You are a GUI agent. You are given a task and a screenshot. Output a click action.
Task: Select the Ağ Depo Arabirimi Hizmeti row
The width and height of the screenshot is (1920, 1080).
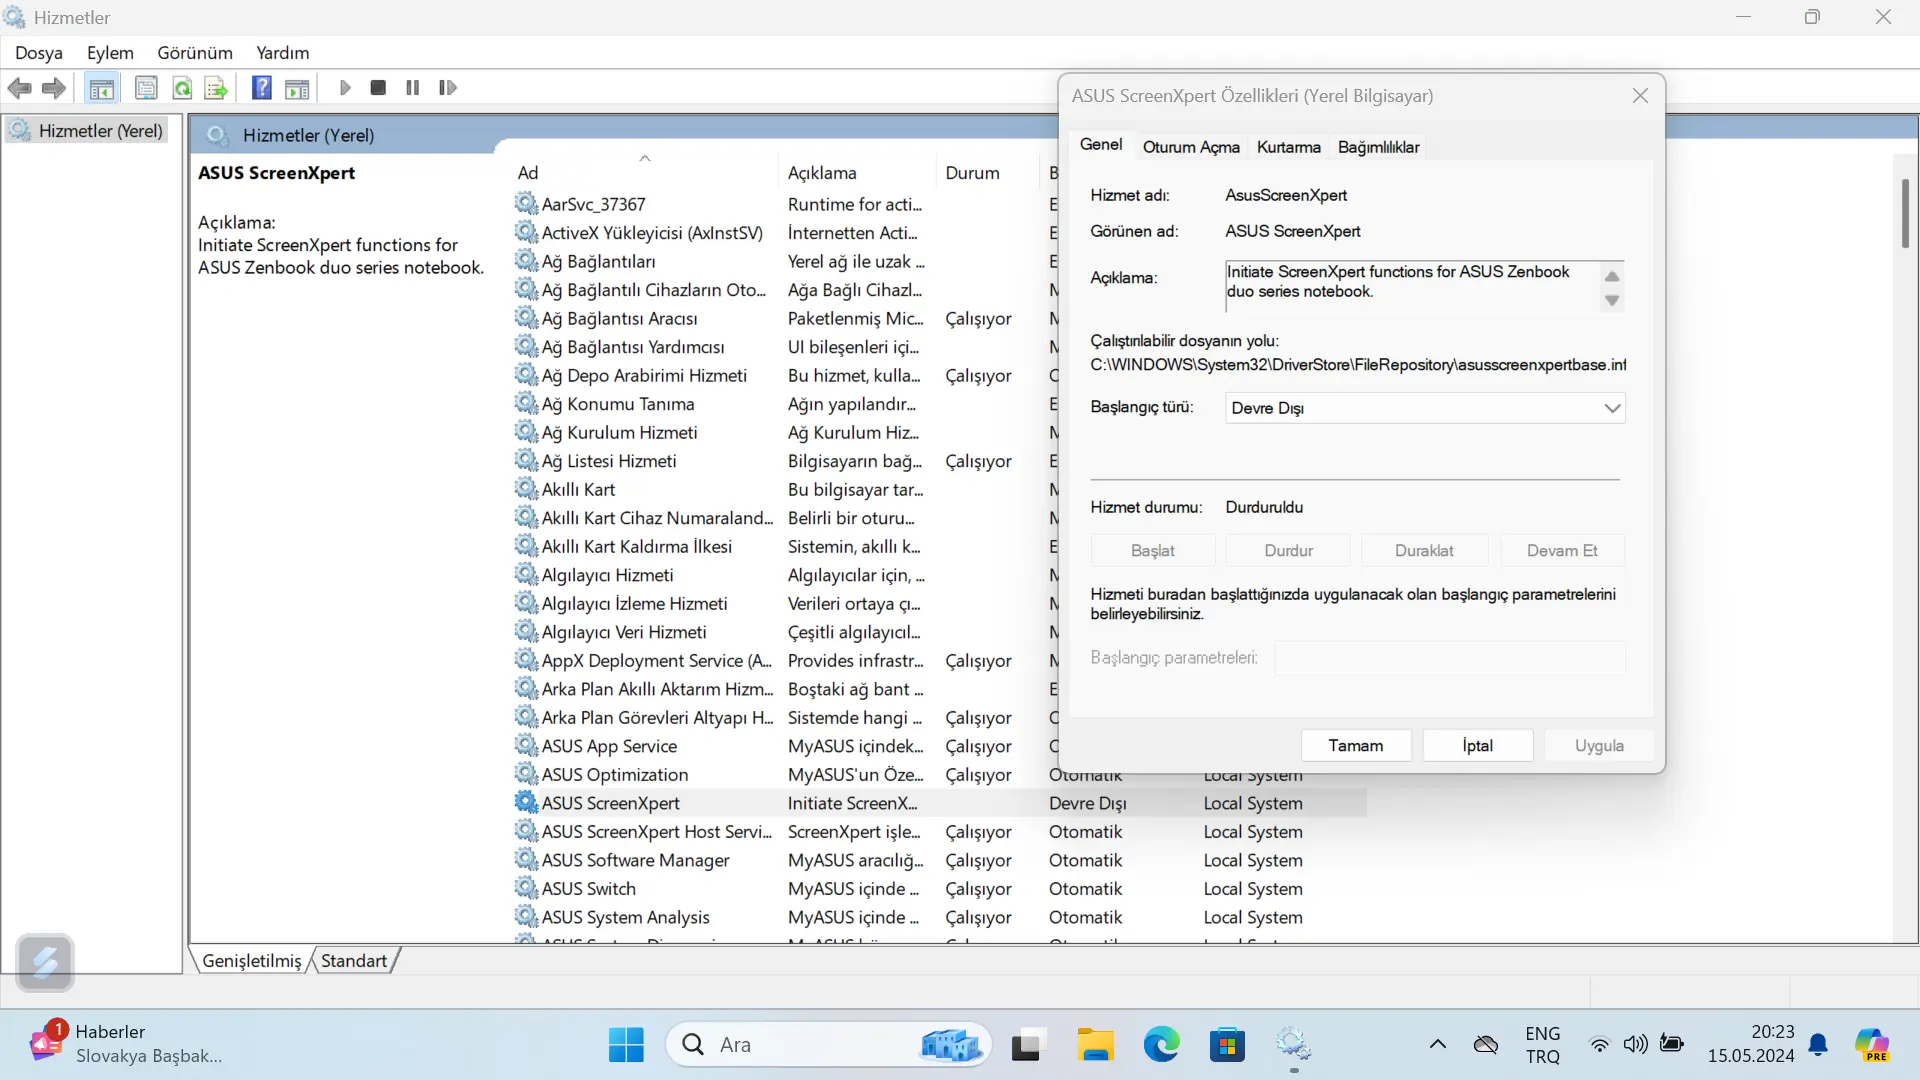tap(785, 376)
